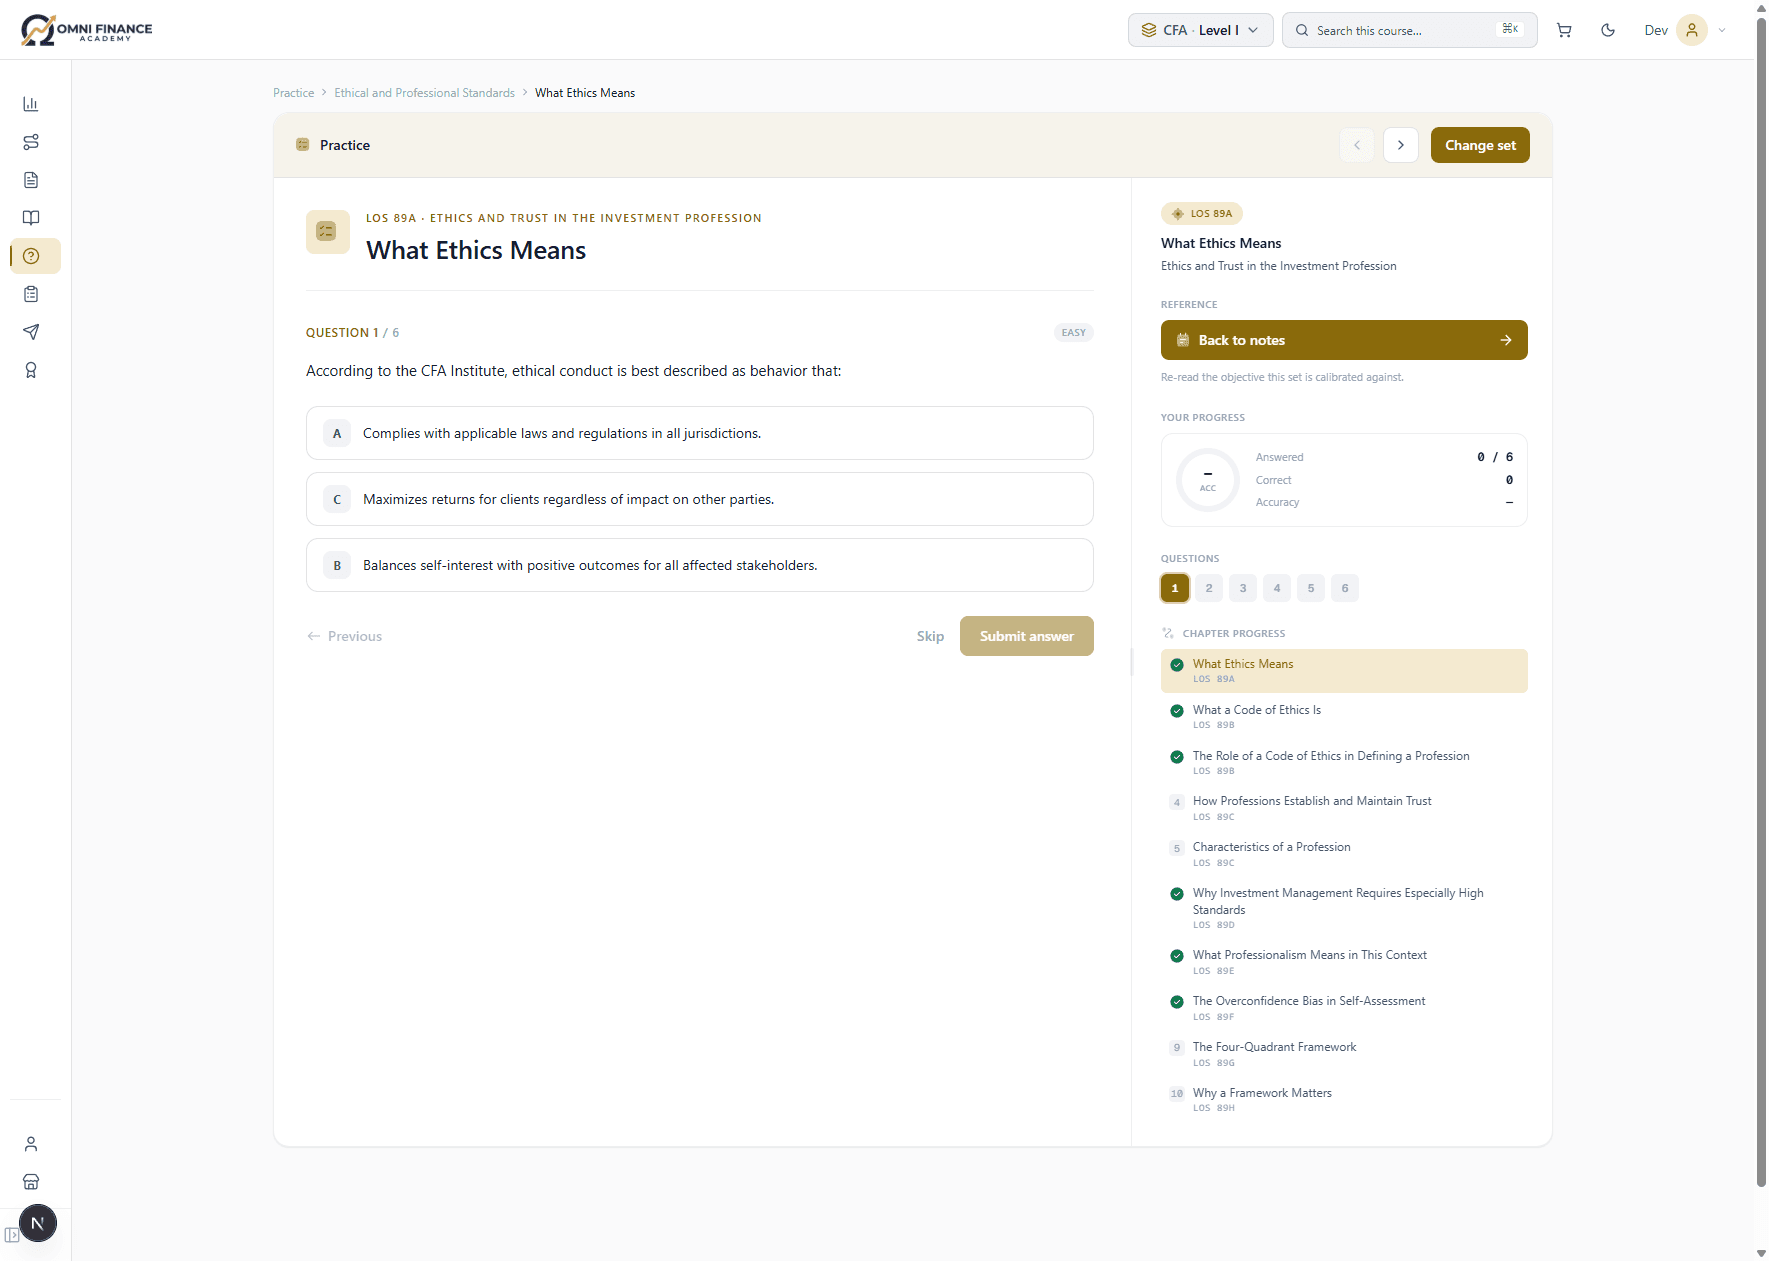Jump to question 1
Image resolution: width=1769 pixels, height=1261 pixels.
pos(1175,588)
